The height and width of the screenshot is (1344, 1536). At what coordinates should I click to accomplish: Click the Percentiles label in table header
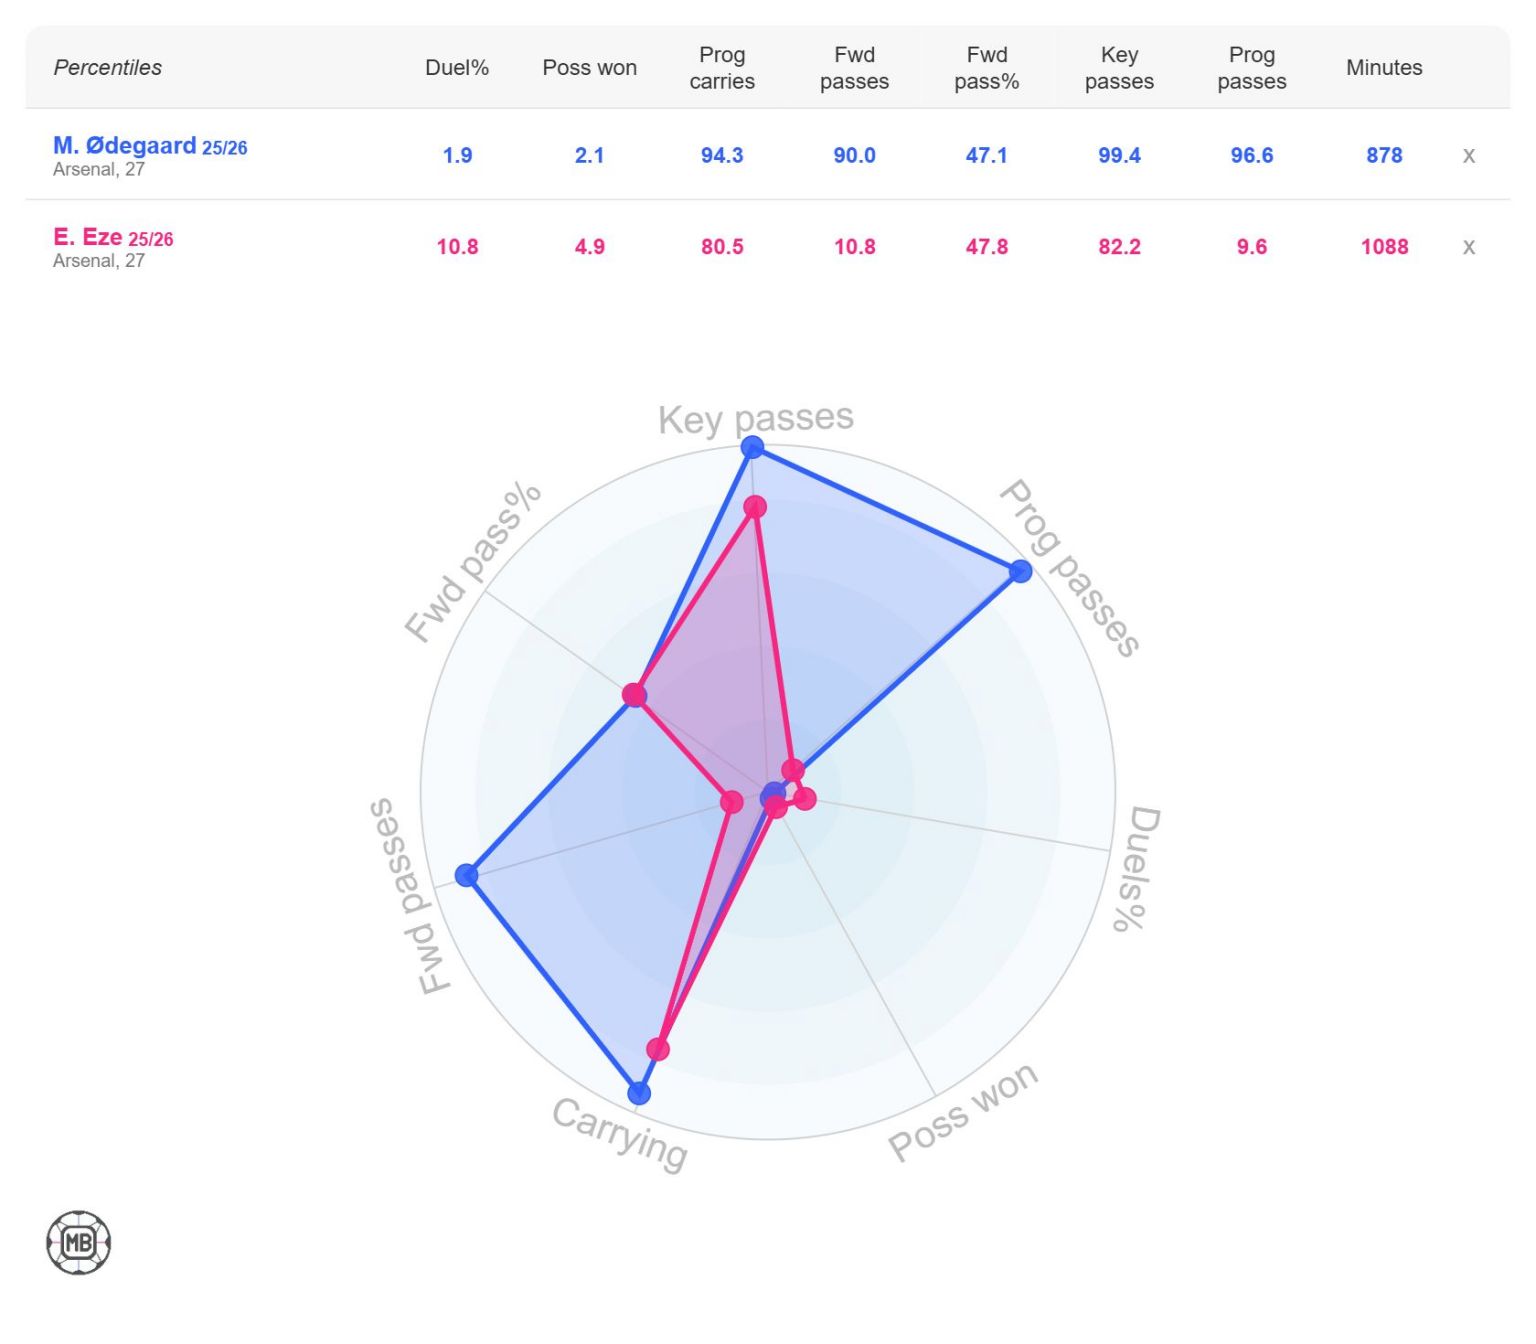107,67
